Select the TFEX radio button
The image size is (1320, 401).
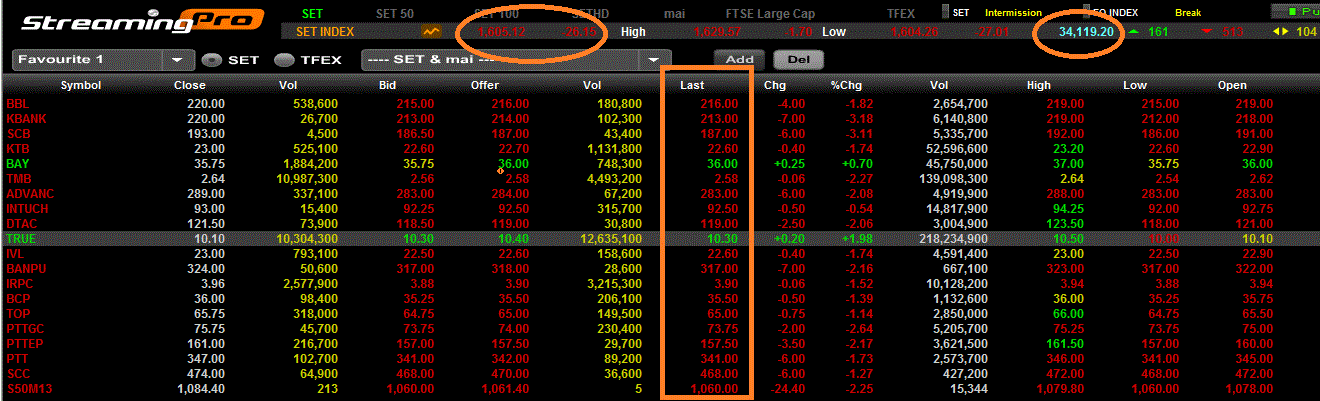point(284,60)
